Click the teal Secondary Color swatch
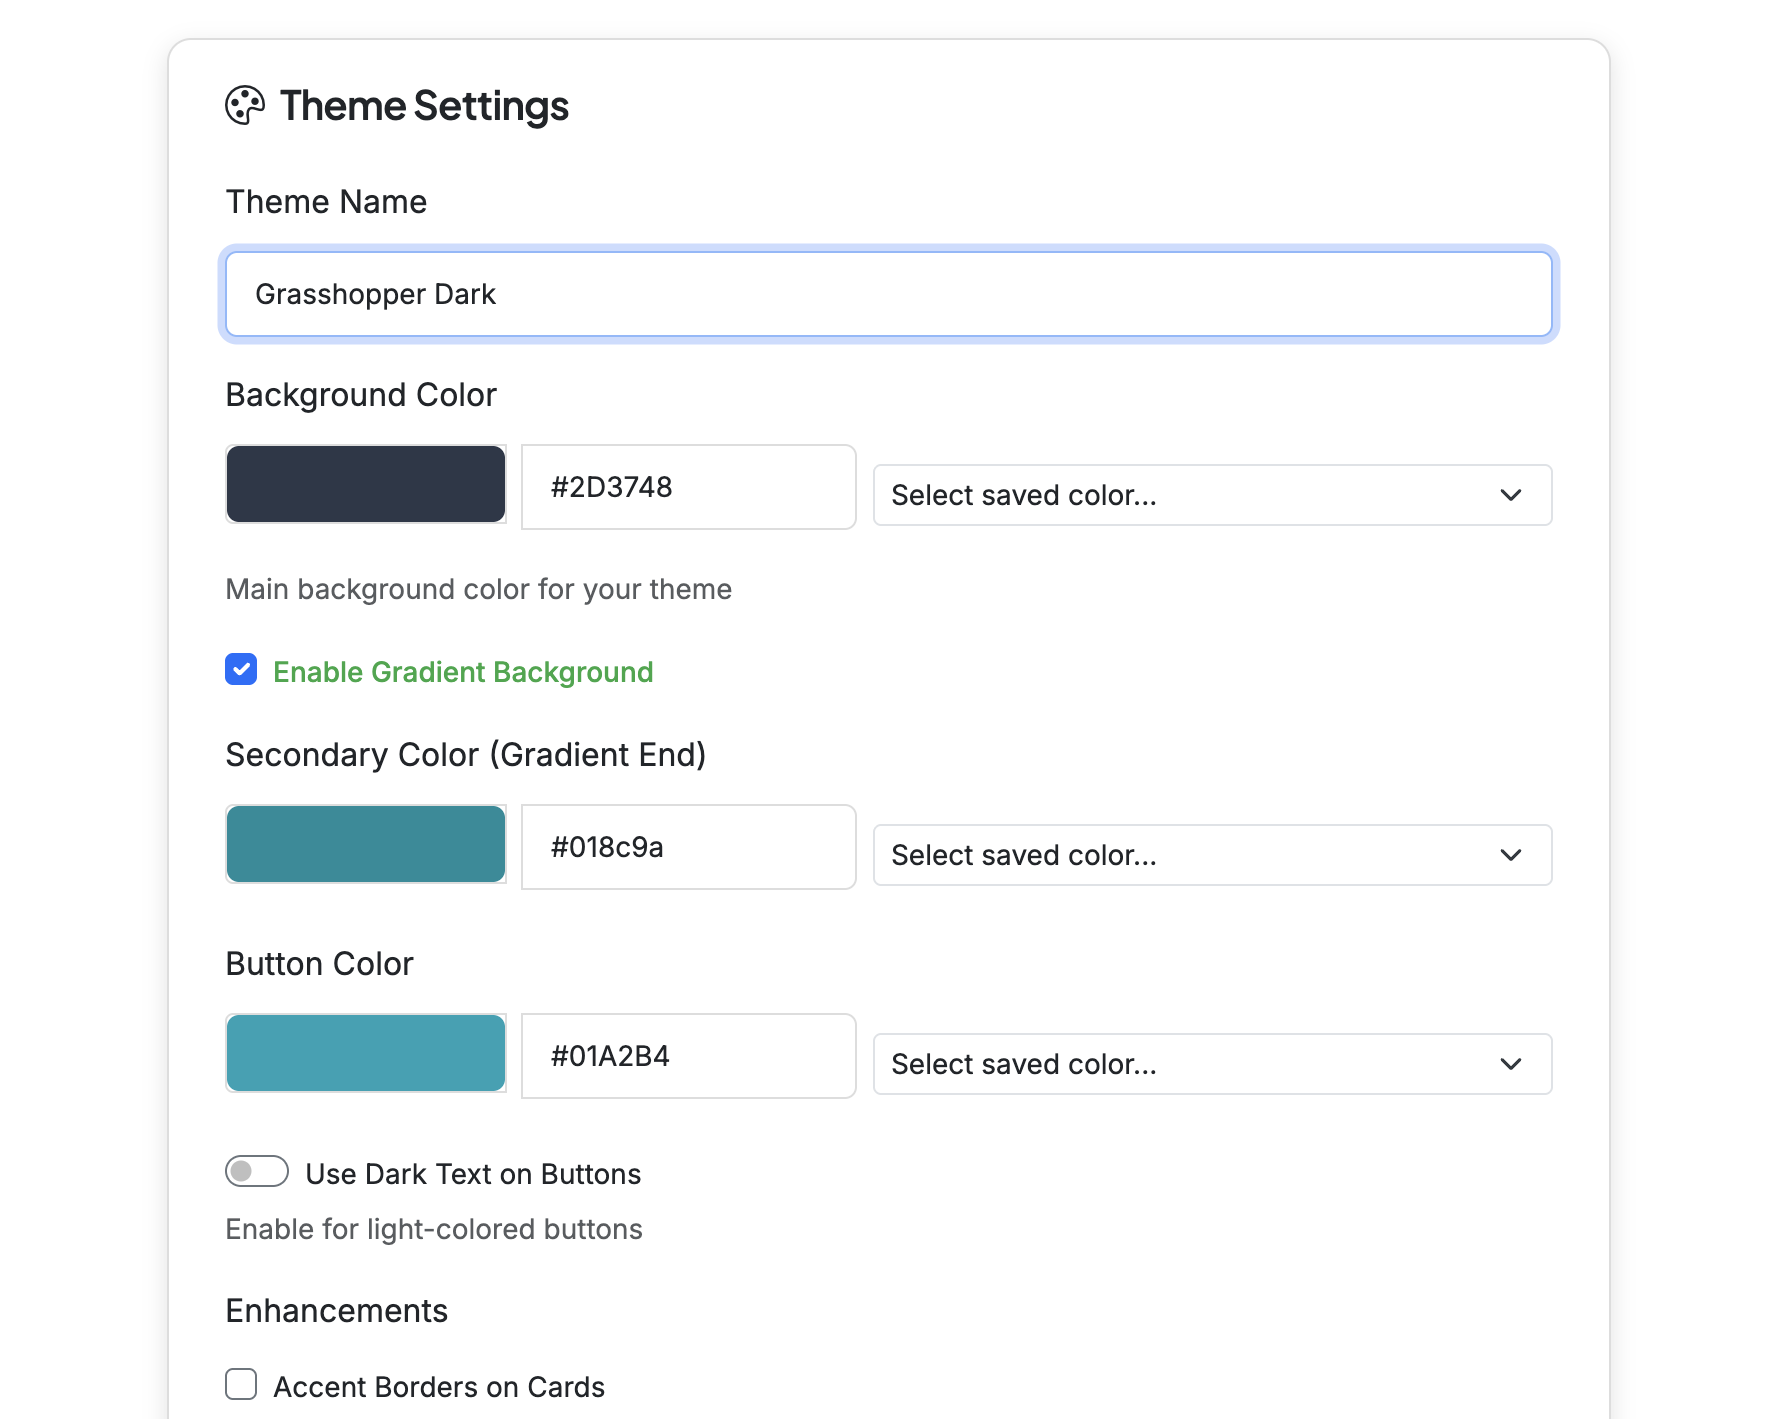Image resolution: width=1775 pixels, height=1419 pixels. 366,844
